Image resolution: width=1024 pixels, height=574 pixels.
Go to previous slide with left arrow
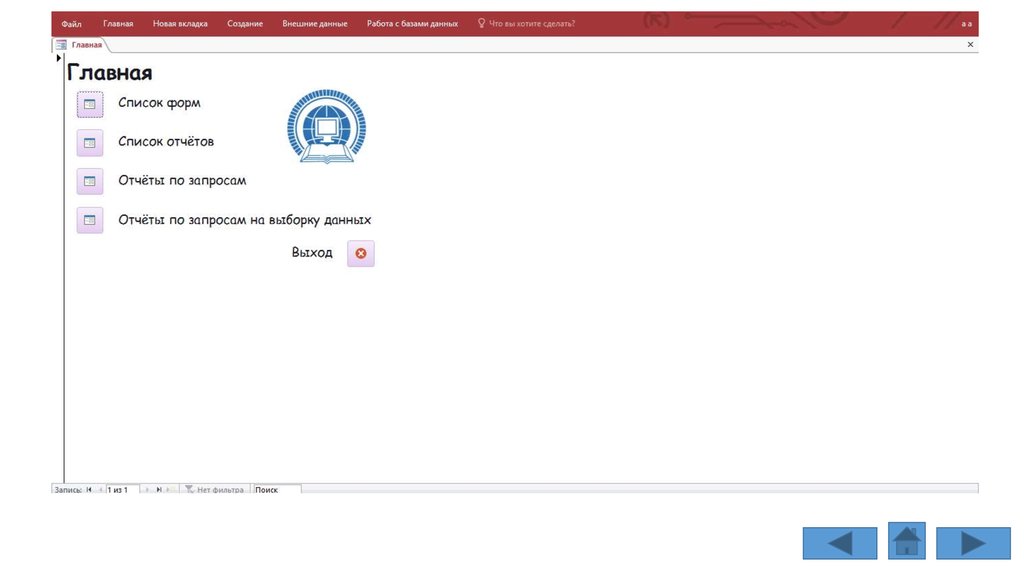pos(840,543)
